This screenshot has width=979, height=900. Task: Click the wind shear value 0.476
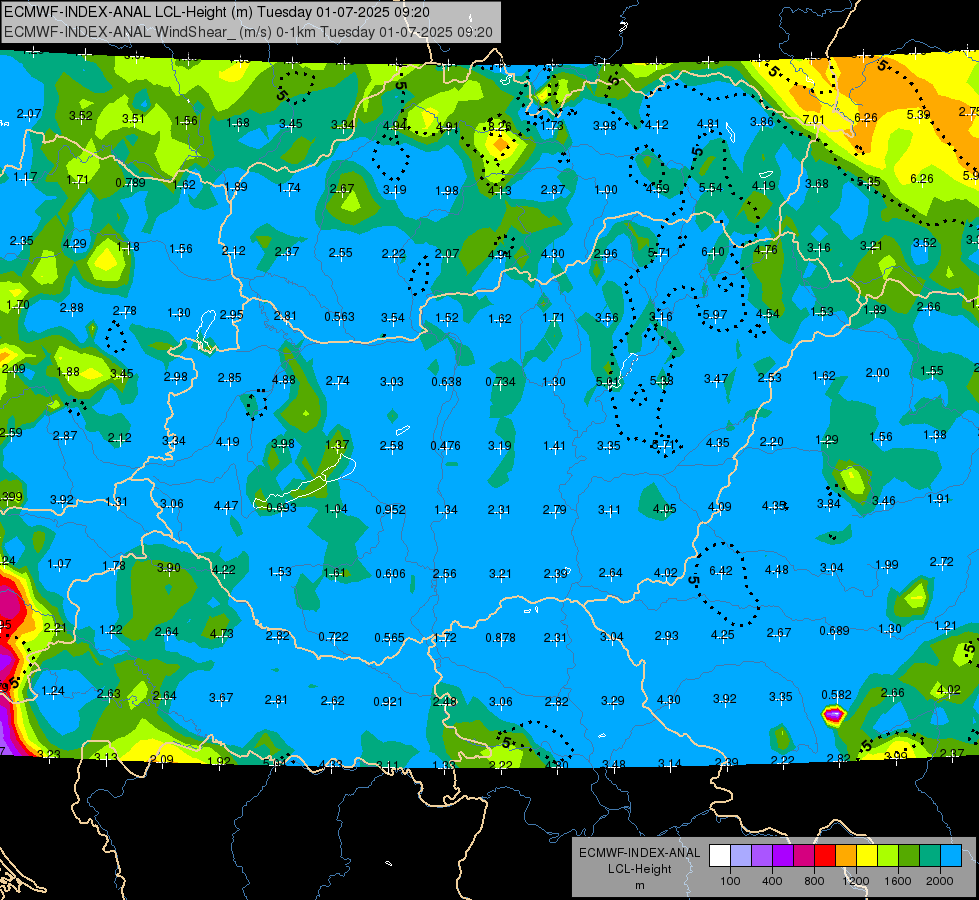click(x=445, y=445)
